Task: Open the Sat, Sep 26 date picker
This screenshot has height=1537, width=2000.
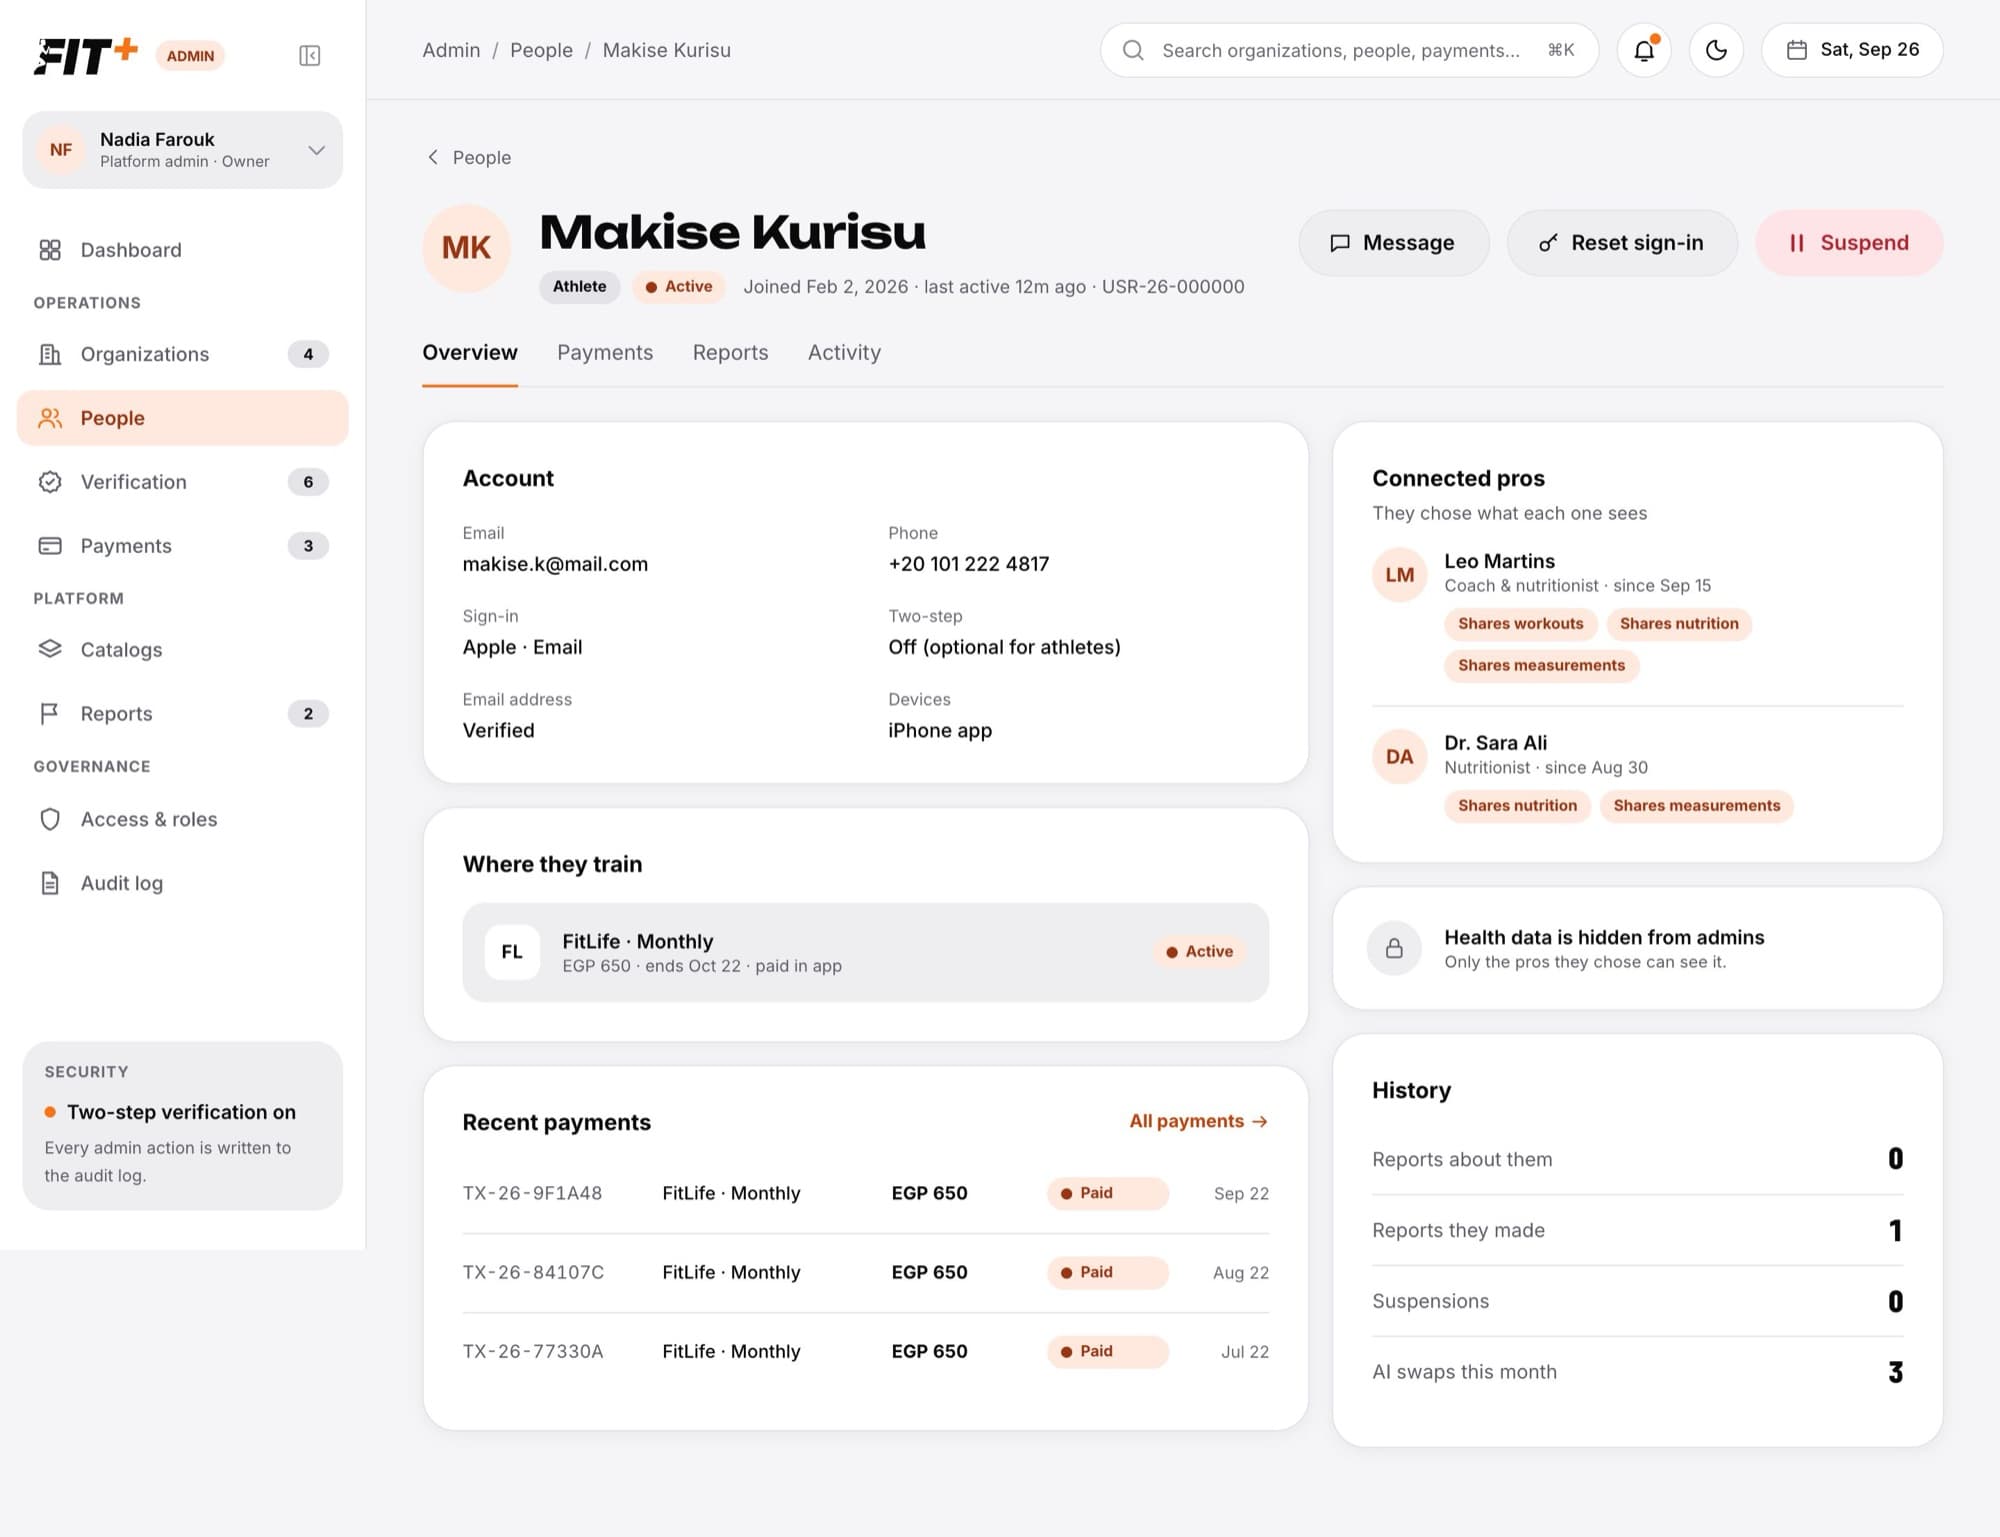Action: point(1852,50)
